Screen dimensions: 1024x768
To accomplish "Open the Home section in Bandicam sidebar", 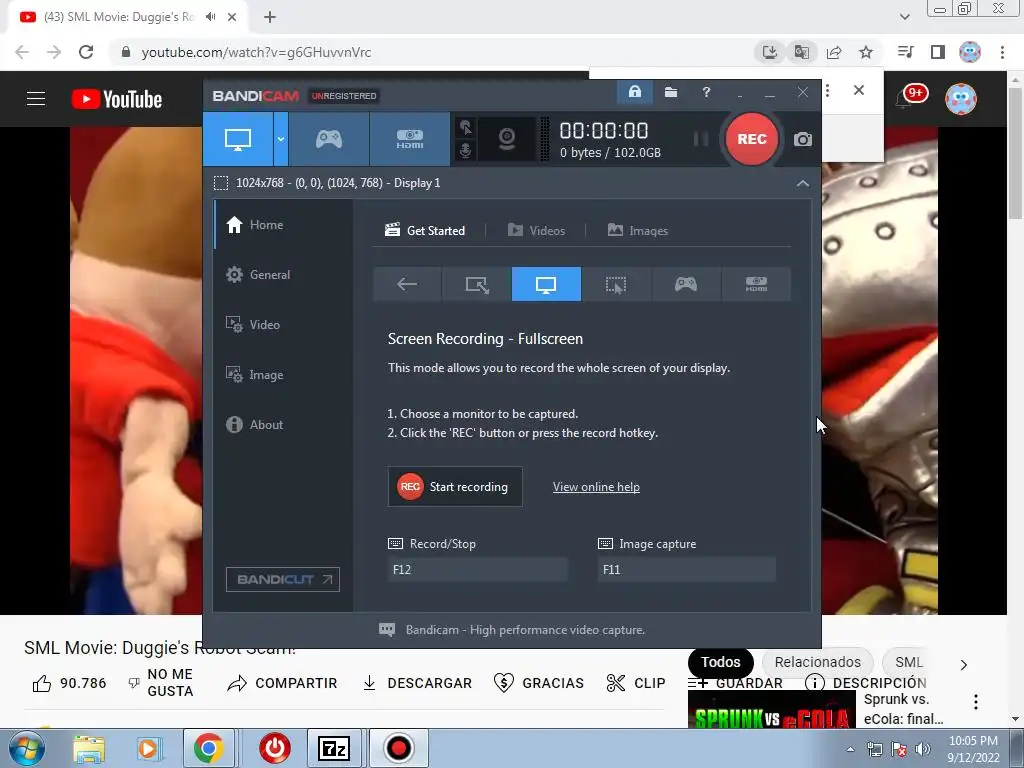I will coord(266,225).
